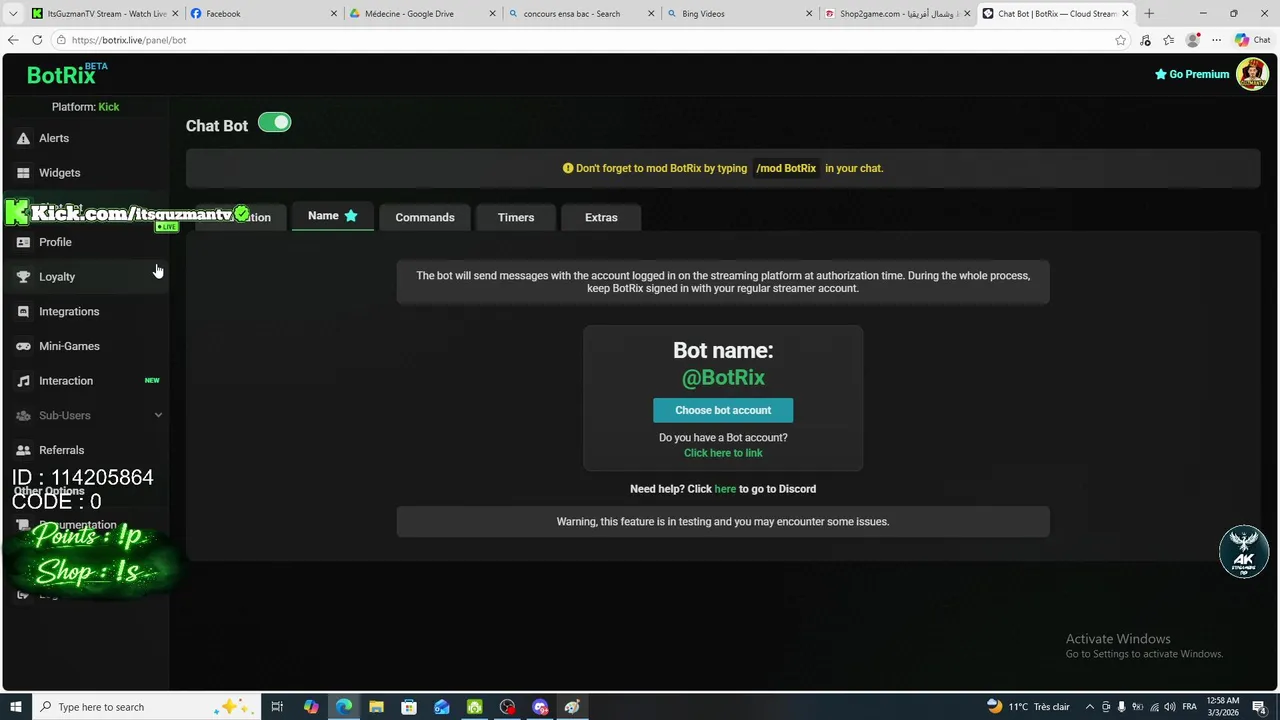Click the Mini-Games controller icon in the sidebar
This screenshot has height=720, width=1280.
[x=23, y=346]
